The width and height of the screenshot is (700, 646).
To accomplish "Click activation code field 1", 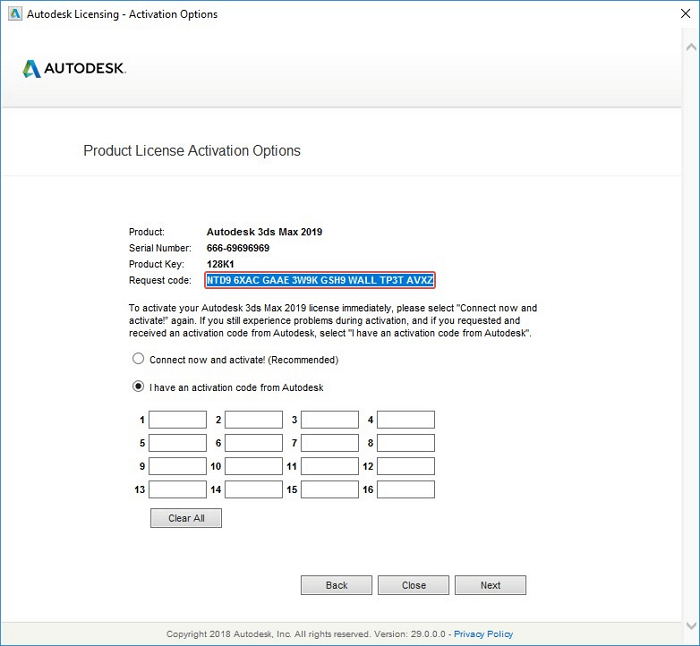I will [x=178, y=420].
